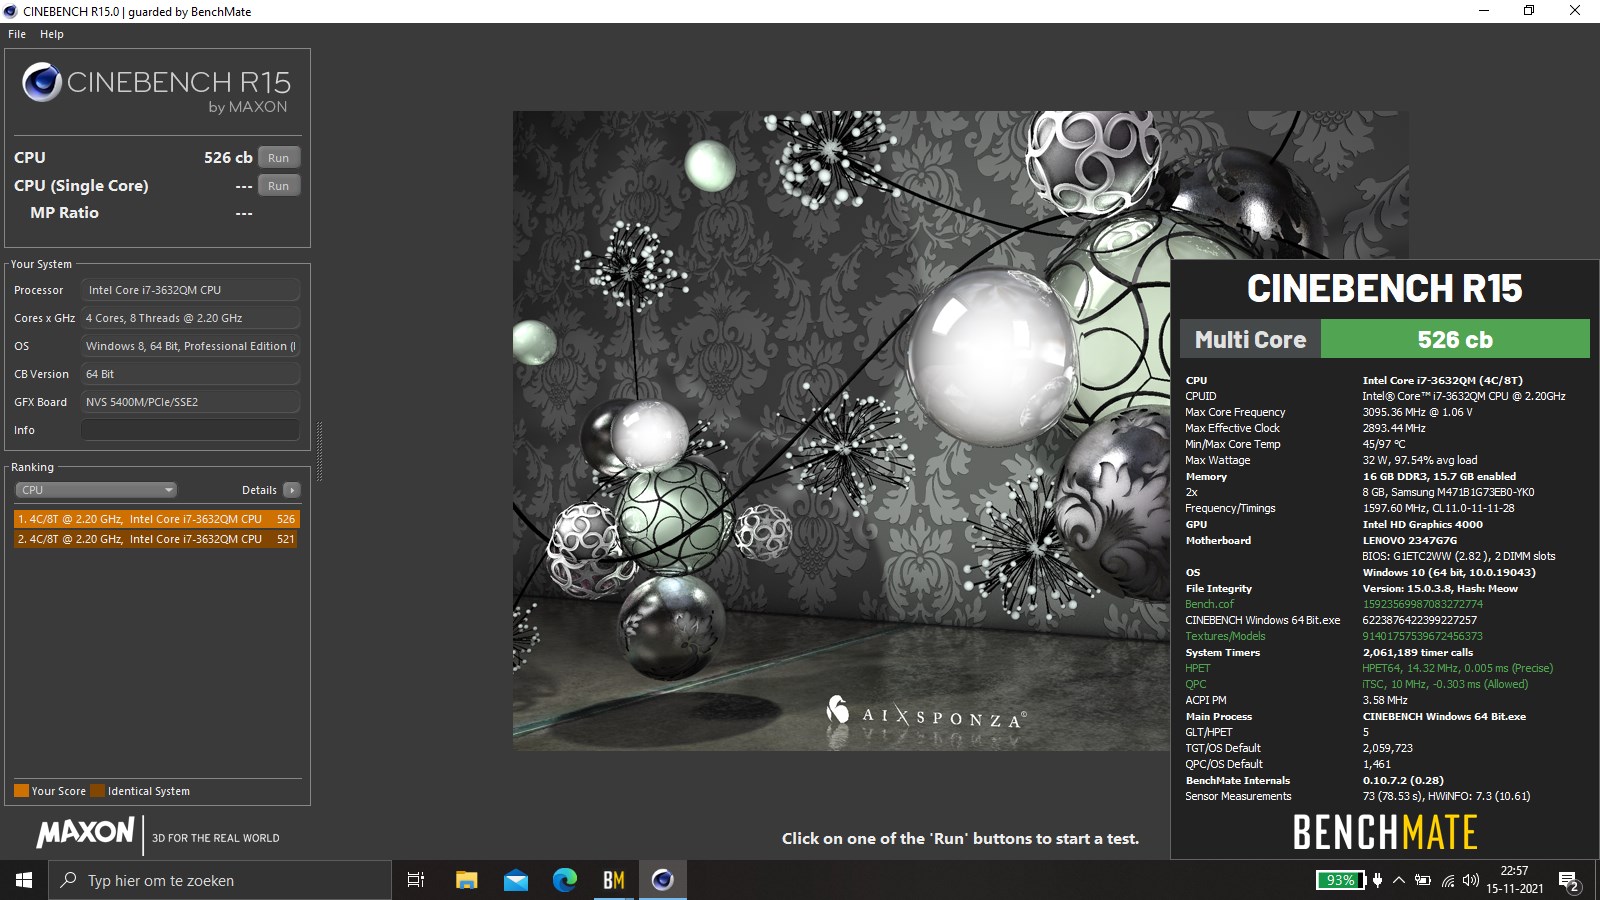Click the CINEBENCH Windows 64 Bit.exe integrity row
Image resolution: width=1600 pixels, height=900 pixels.
1331,620
